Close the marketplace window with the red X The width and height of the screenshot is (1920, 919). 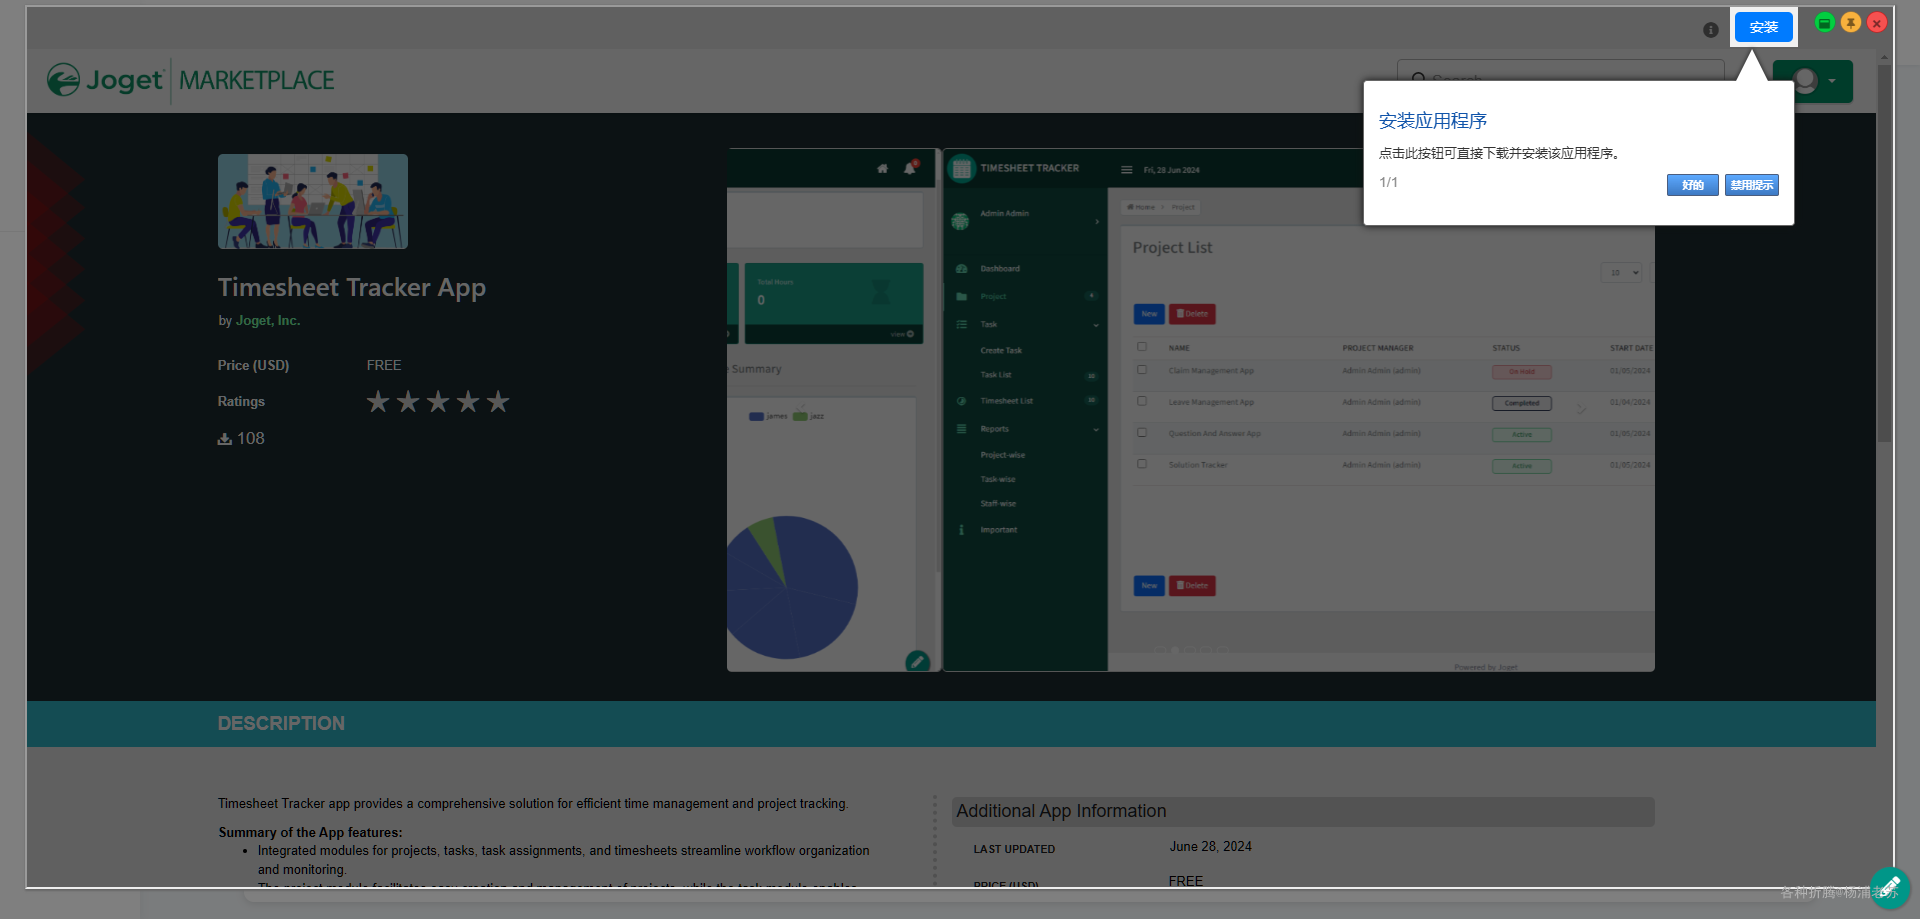(x=1877, y=23)
